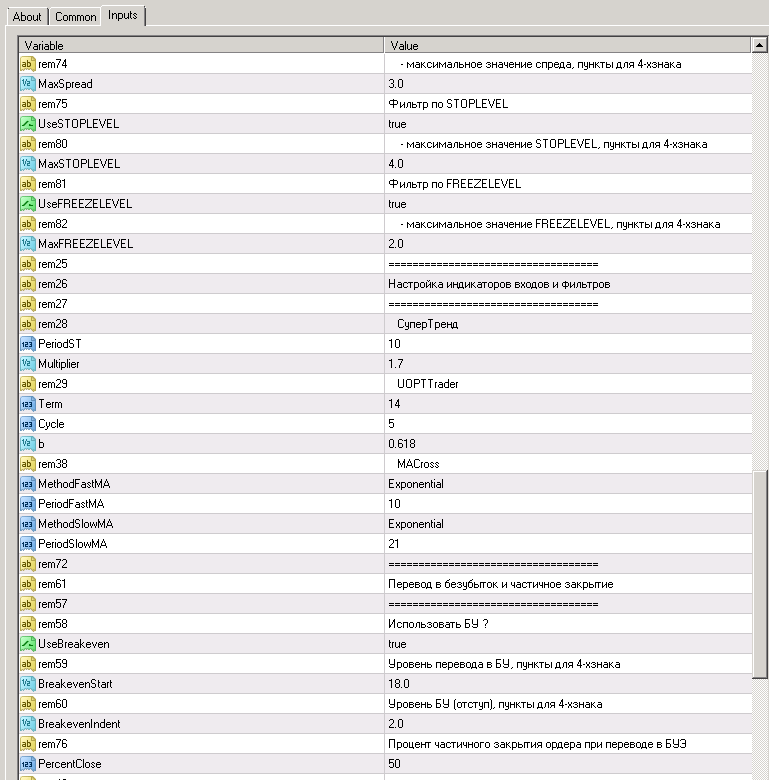Image resolution: width=769 pixels, height=780 pixels.
Task: Click the double icon beside BreakevenIndent
Action: coord(28,724)
